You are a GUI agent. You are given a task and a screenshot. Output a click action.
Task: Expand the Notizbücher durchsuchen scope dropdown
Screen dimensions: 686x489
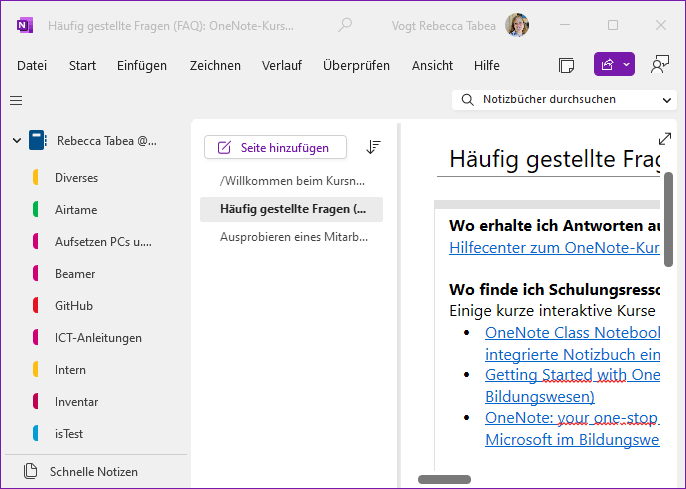pyautogui.click(x=666, y=100)
